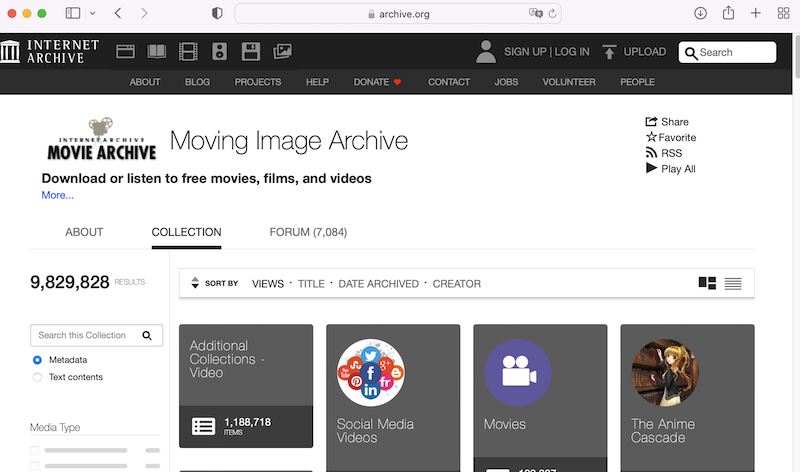Sort by DATE ARCHIVED
Viewport: 800px width, 472px height.
[379, 284]
